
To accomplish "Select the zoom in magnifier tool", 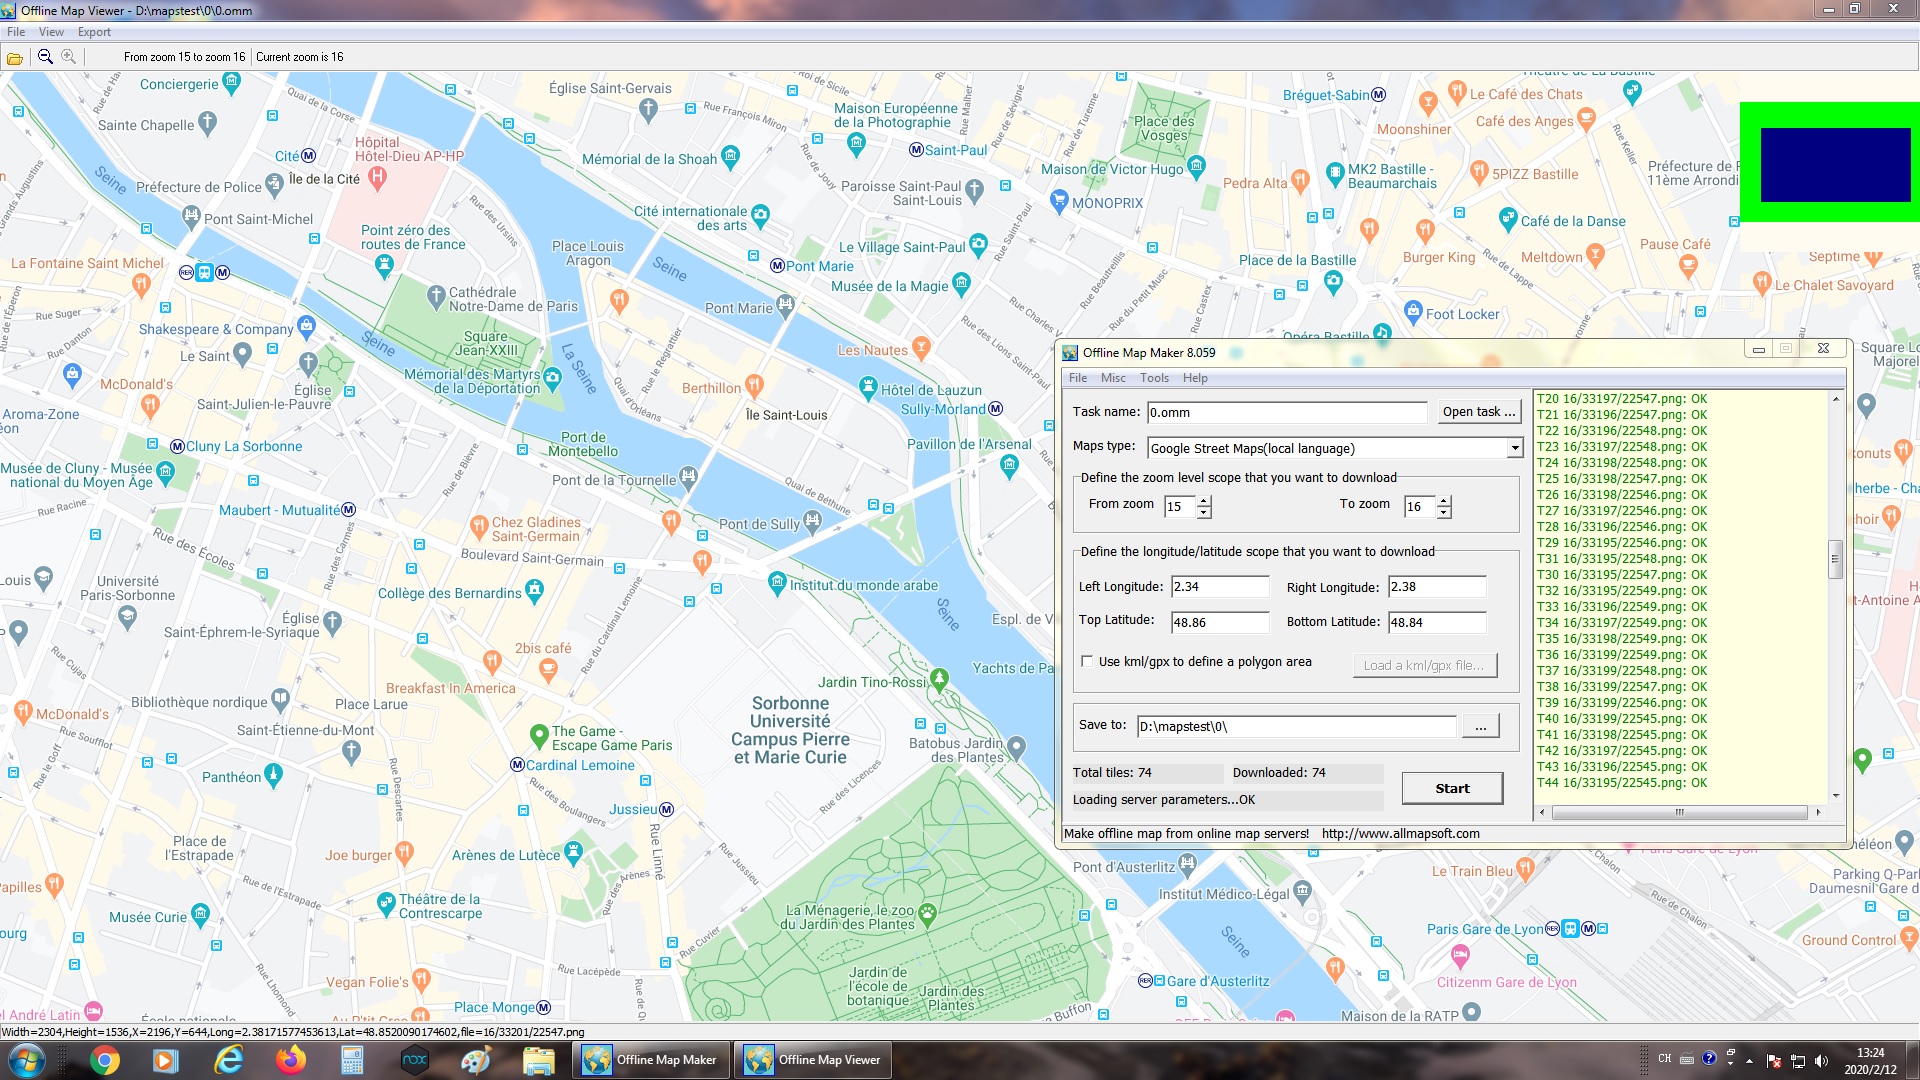I will pyautogui.click(x=68, y=57).
